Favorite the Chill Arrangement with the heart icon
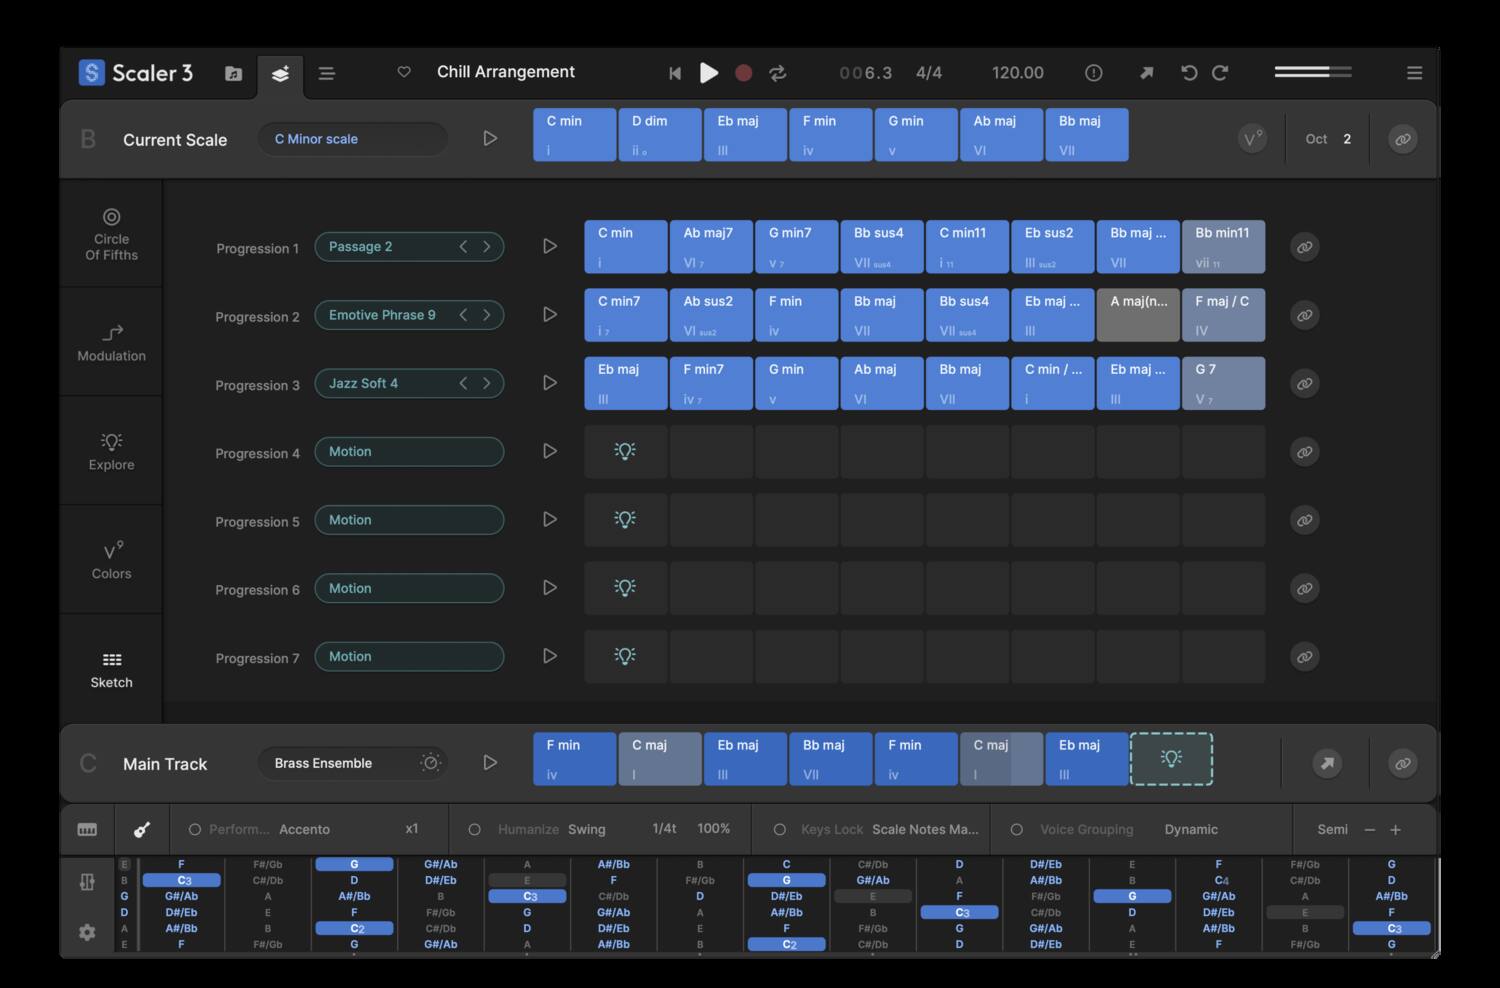Viewport: 1500px width, 988px height. pos(404,72)
